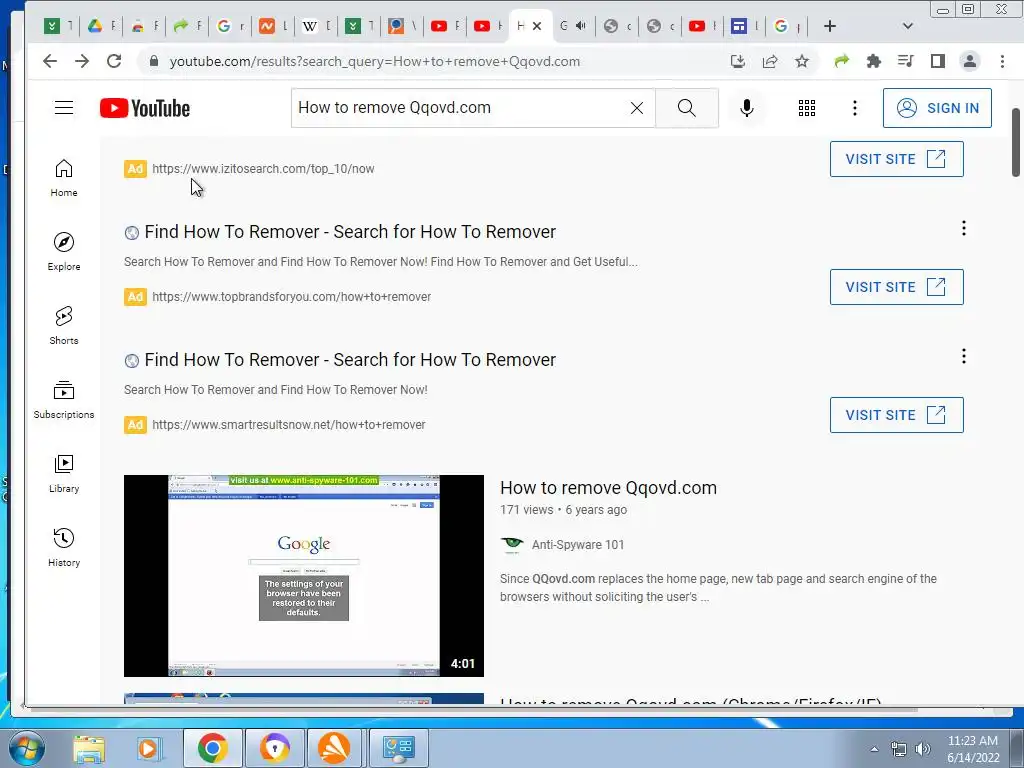
Task: Switch to the Wikipedia tab
Action: pyautogui.click(x=316, y=26)
